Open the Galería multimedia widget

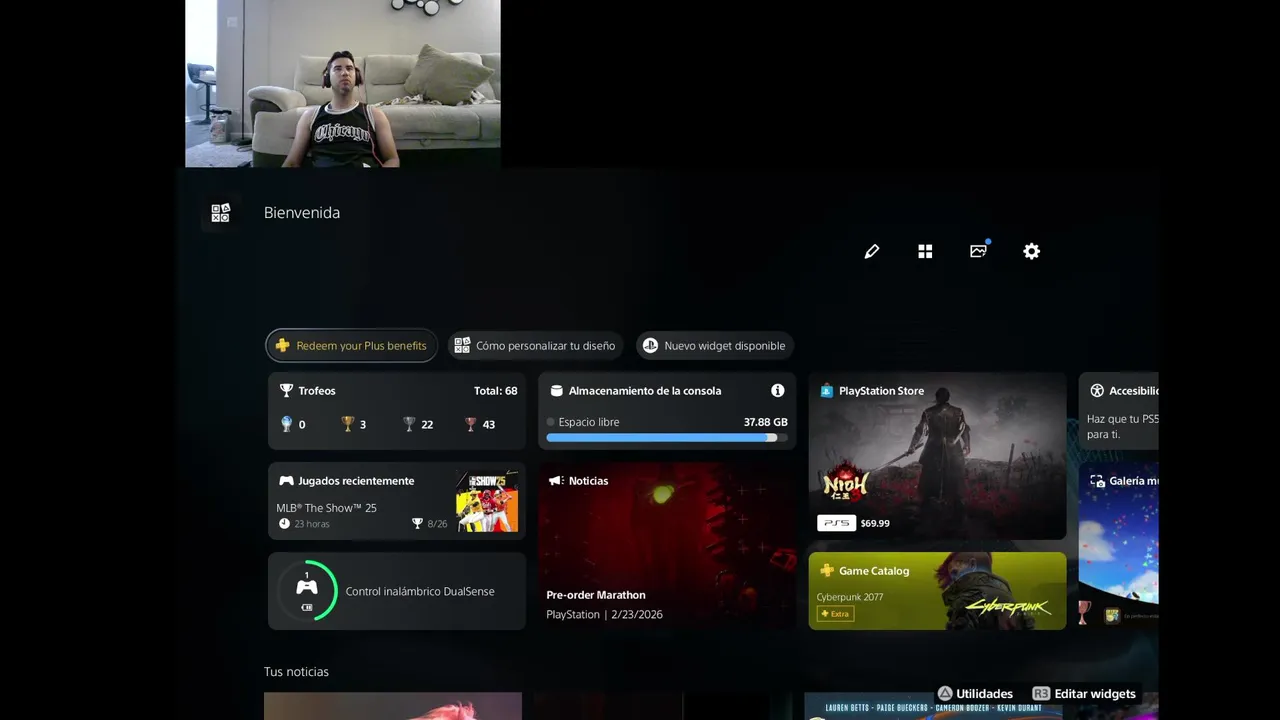(x=1118, y=546)
